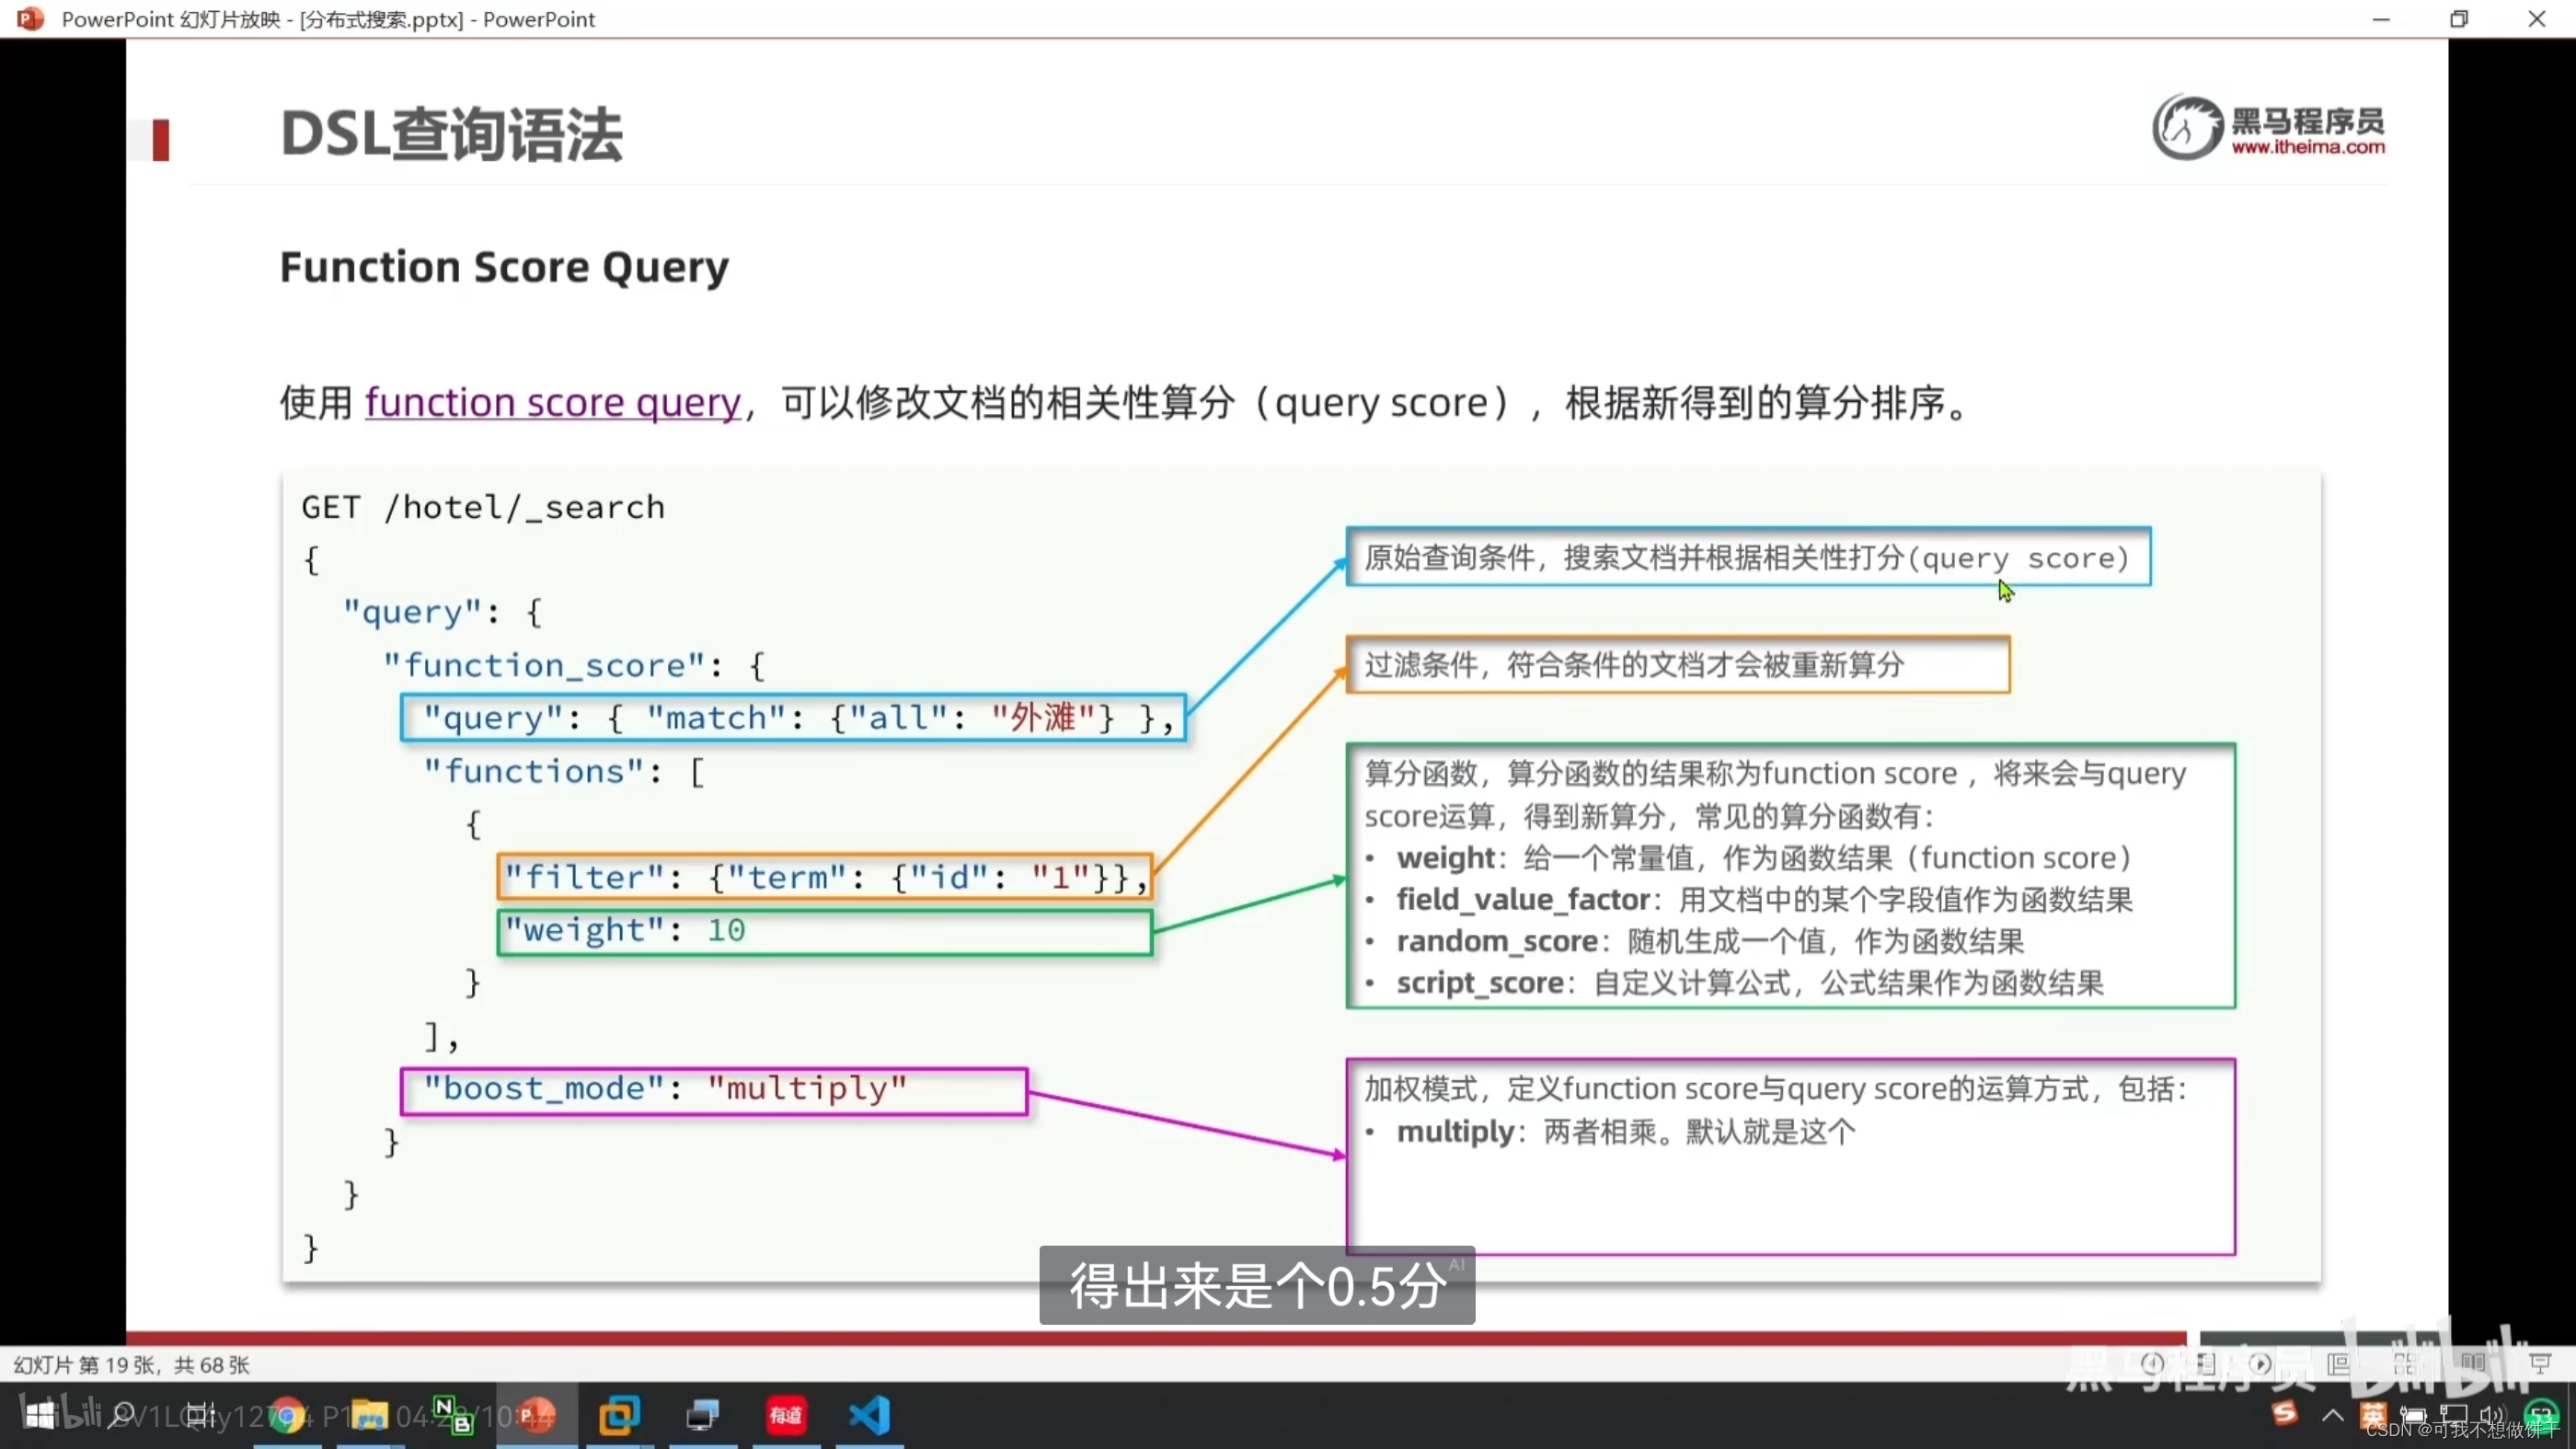
Task: Open Windows taskbar search
Action: pyautogui.click(x=122, y=1415)
